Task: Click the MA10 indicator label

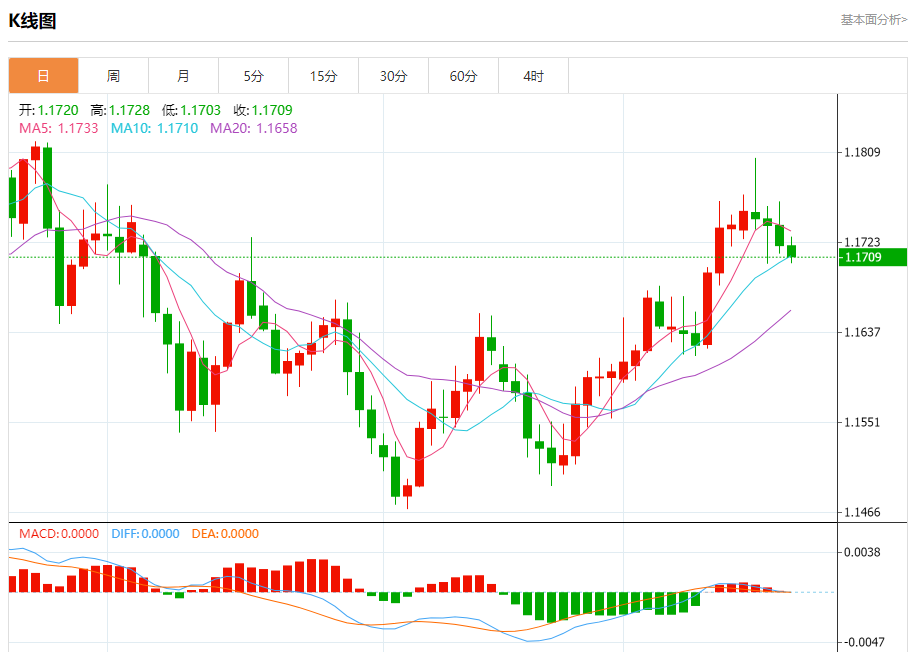Action: 154,128
